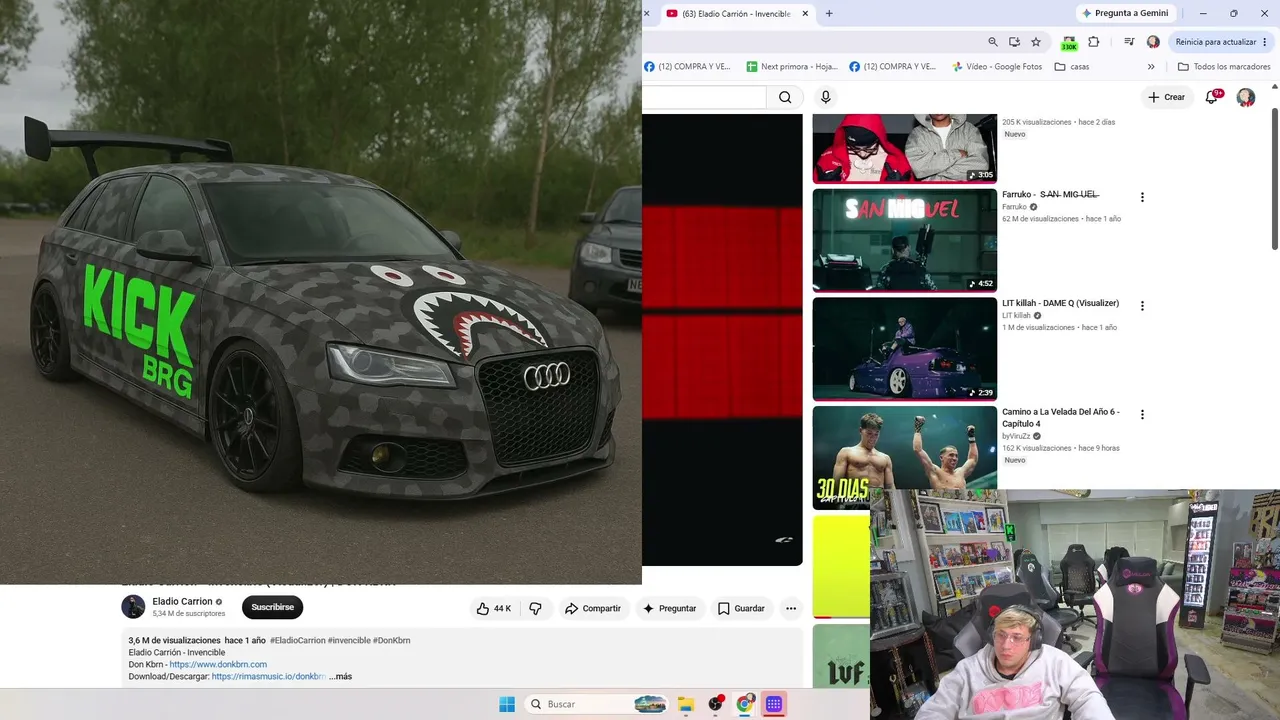
Task: Open the Eladio Carrion channel name
Action: pyautogui.click(x=182, y=602)
